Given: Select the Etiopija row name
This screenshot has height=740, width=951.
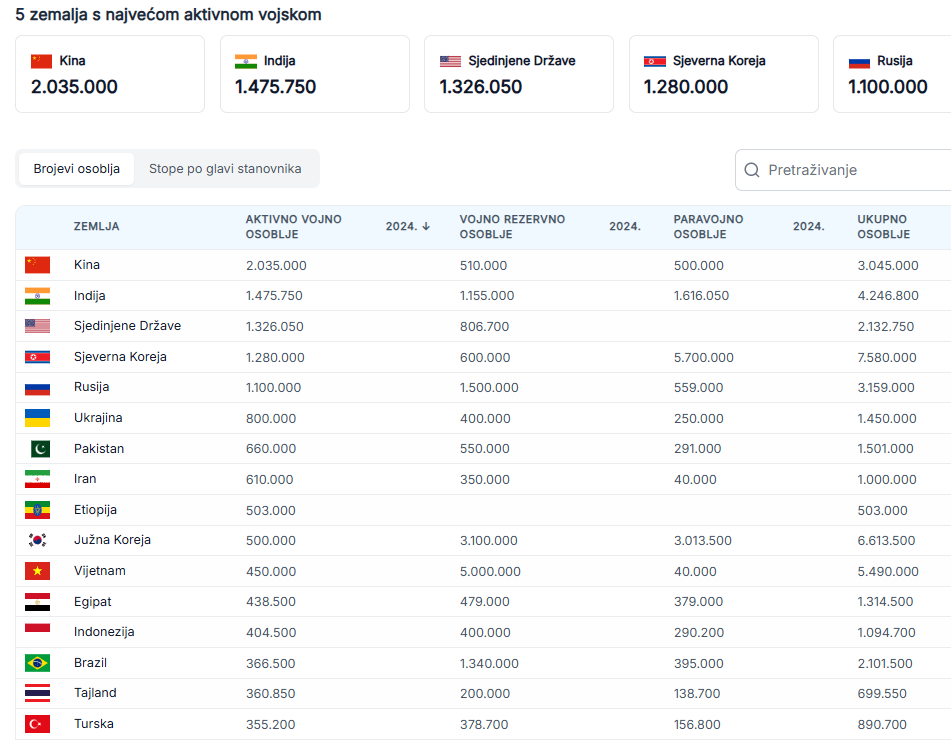Looking at the screenshot, I should click(x=95, y=510).
